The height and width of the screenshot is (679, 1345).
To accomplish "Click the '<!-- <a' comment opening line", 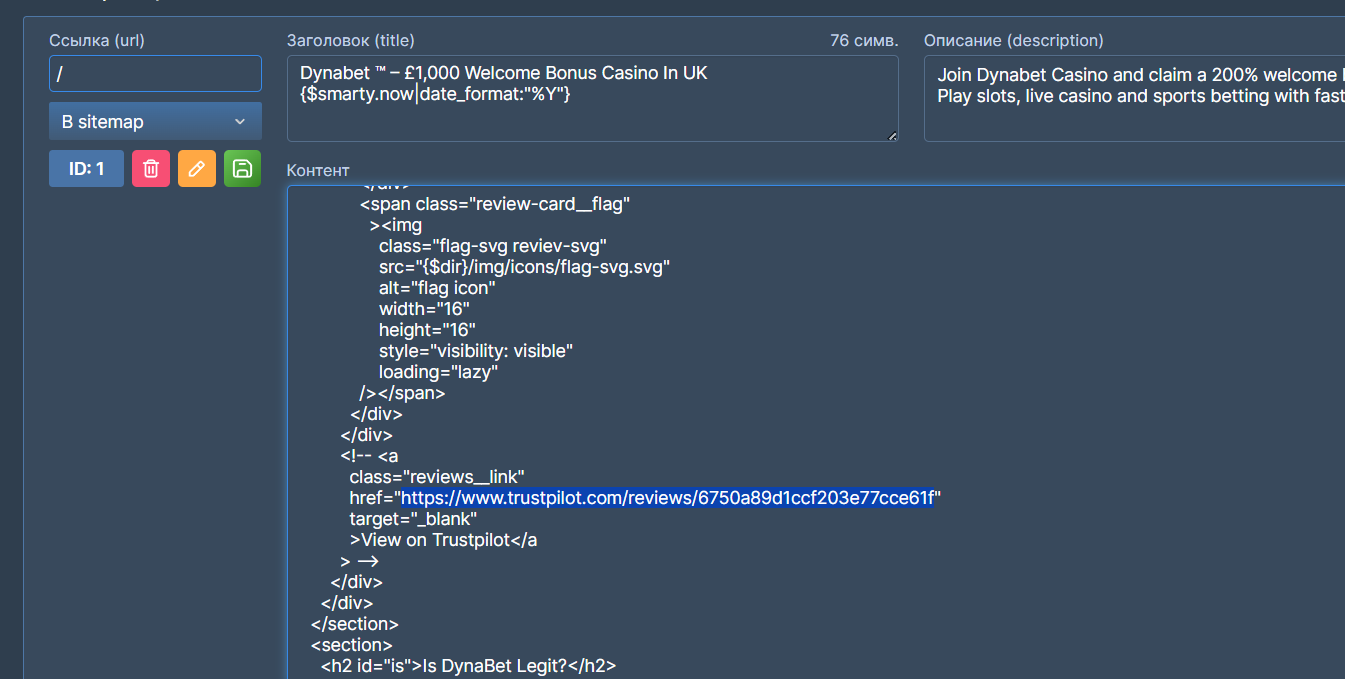I will pos(369,456).
